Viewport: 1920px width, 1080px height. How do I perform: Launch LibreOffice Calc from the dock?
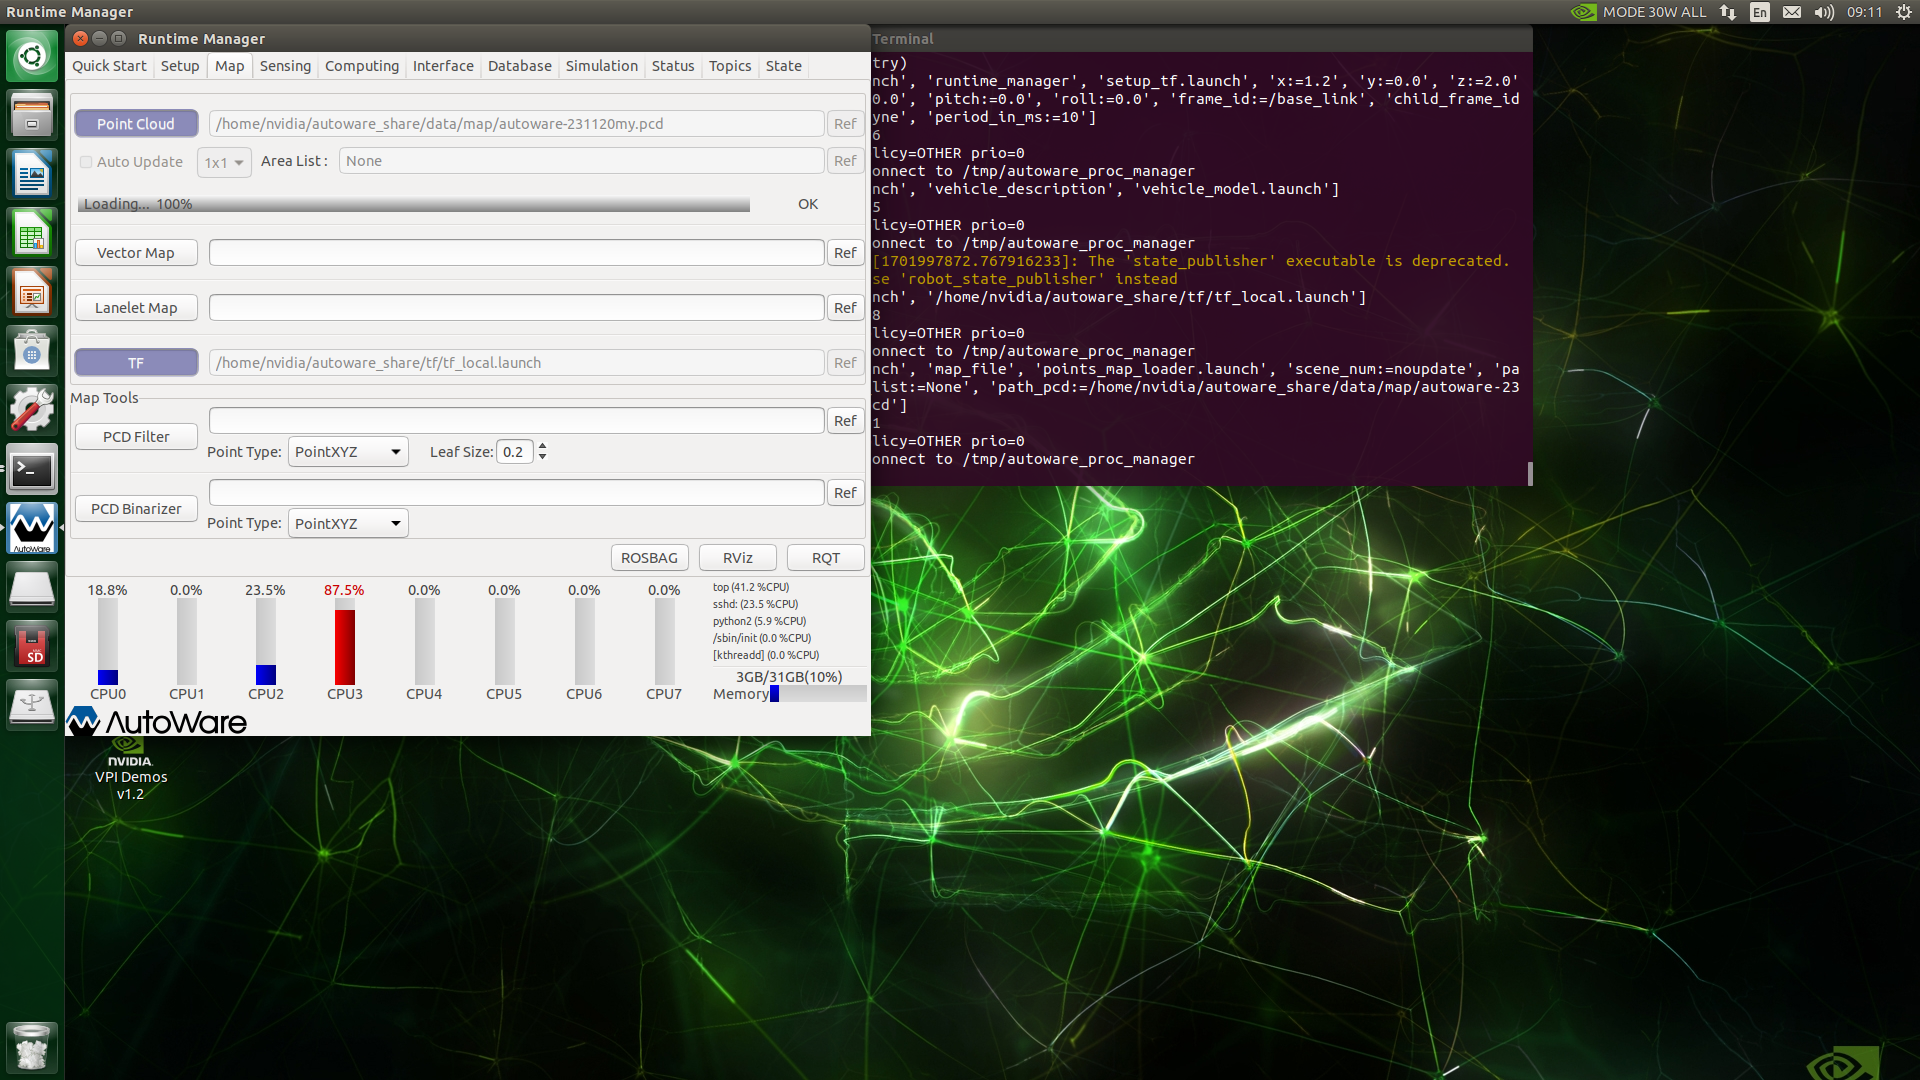pyautogui.click(x=32, y=233)
